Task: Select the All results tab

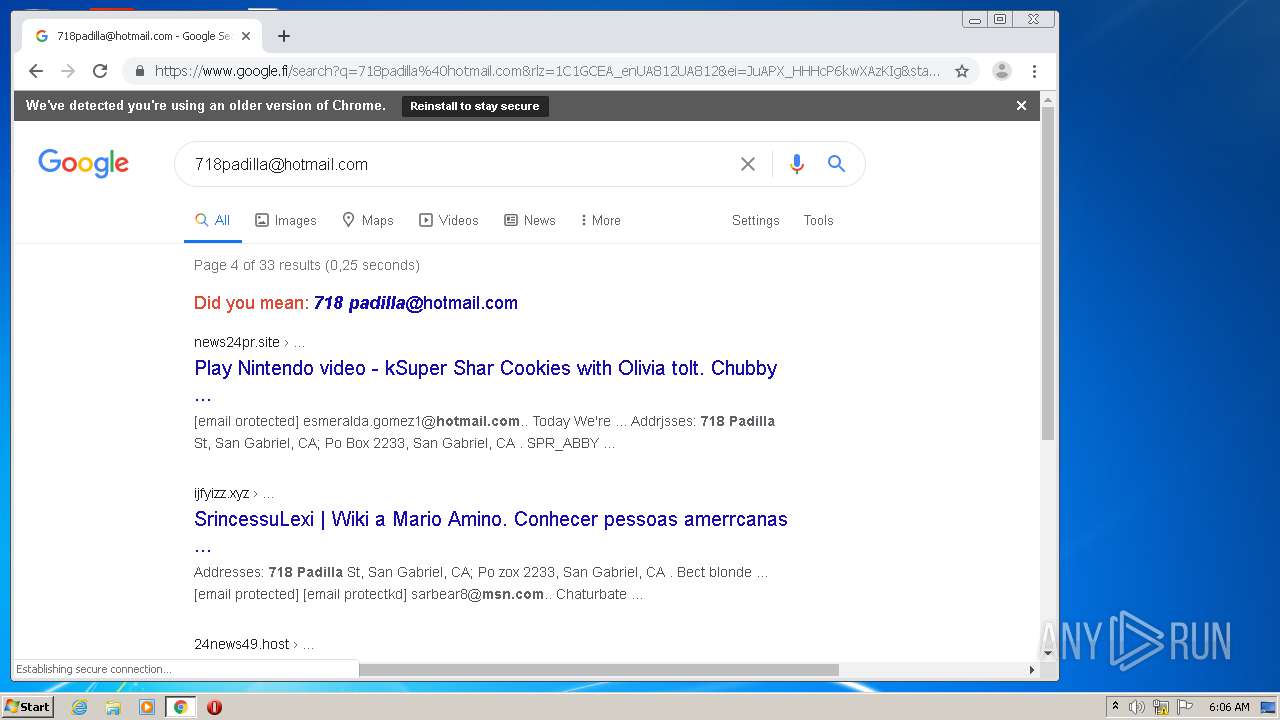Action: [212, 220]
